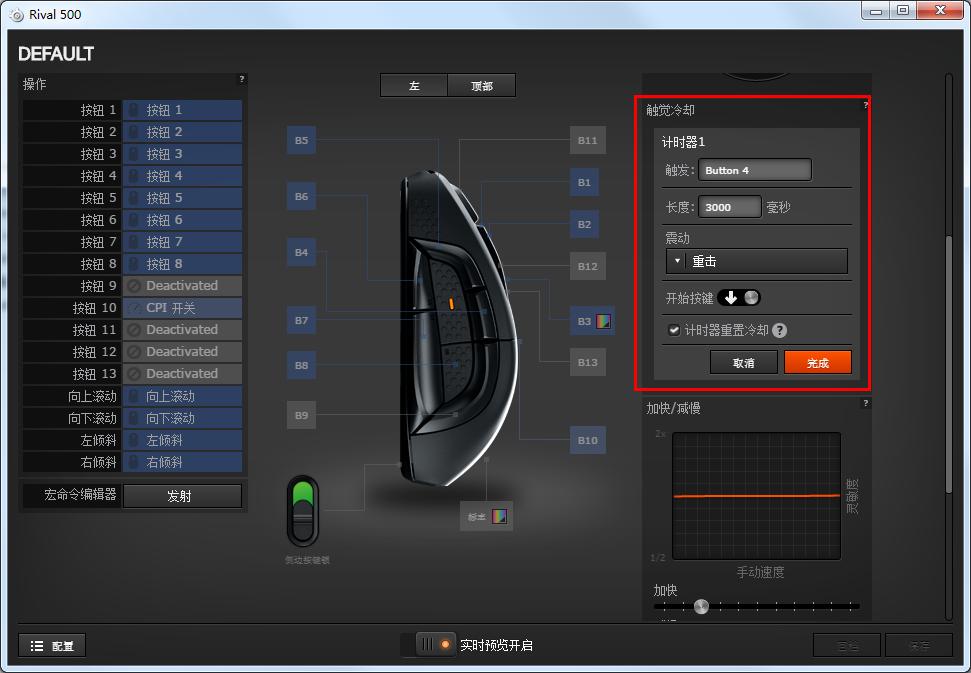Click the 加快 slider handle
971x673 pixels.
[701, 606]
